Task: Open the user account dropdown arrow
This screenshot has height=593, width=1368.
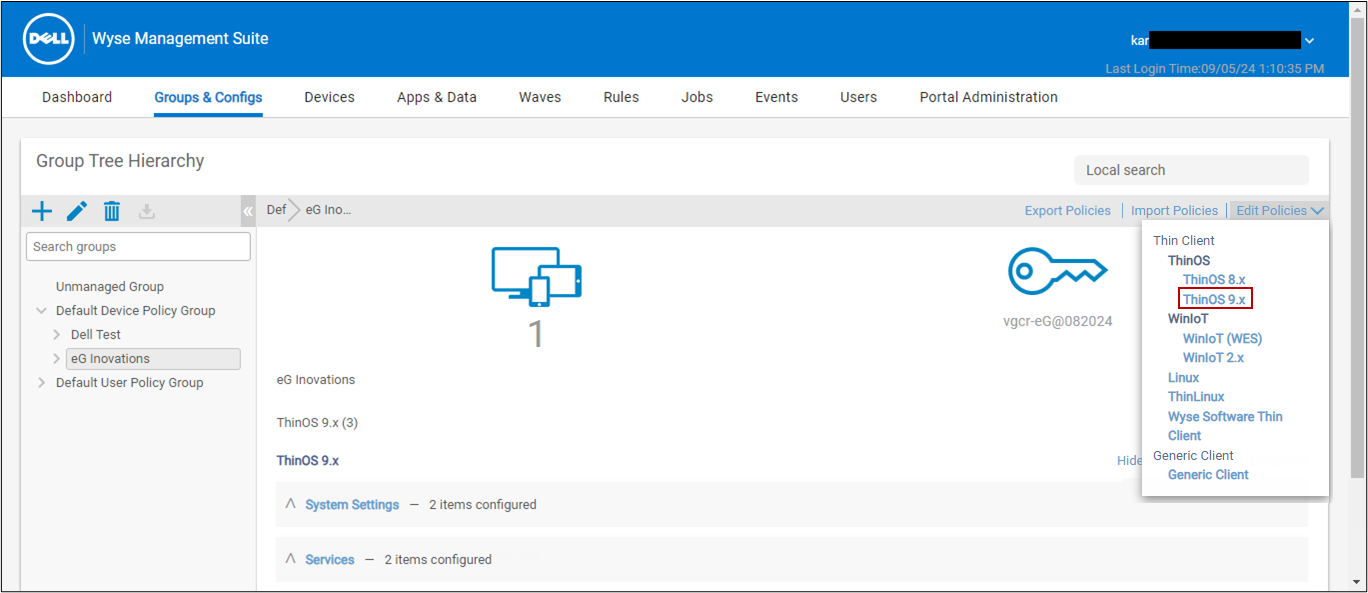Action: click(1309, 41)
